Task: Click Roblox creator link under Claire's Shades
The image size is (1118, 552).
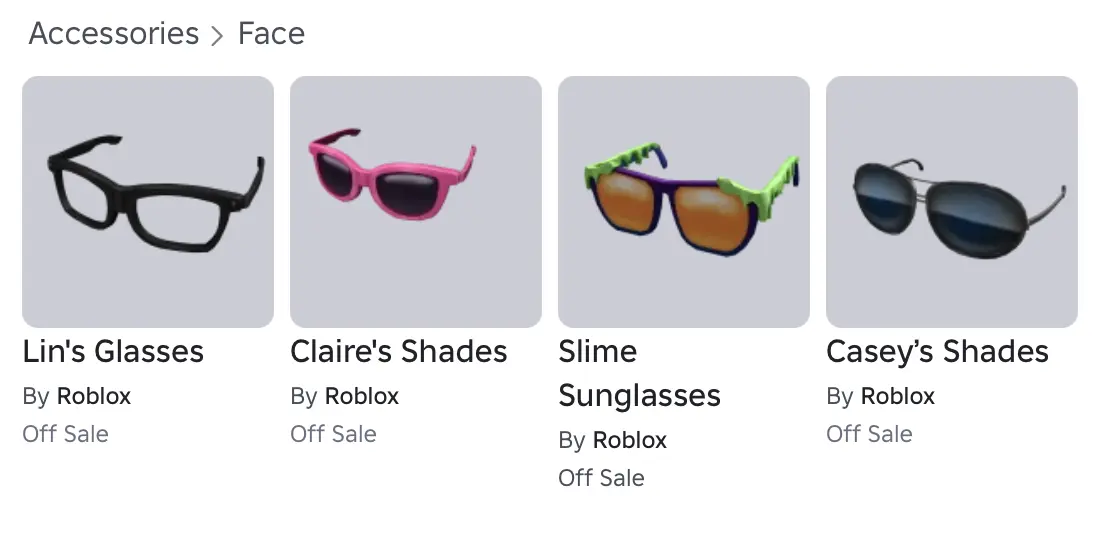Action: coord(362,396)
